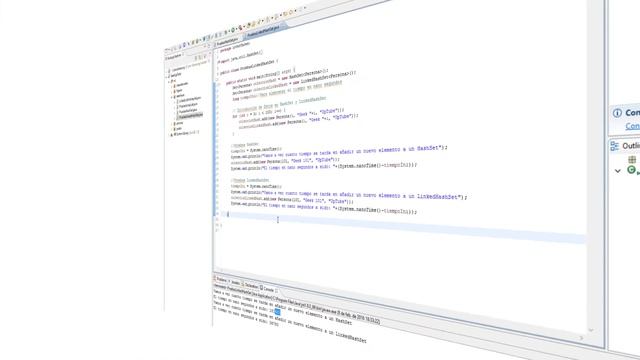Open the Package Explorer tab
This screenshot has width=640, height=360.
[x=173, y=56]
